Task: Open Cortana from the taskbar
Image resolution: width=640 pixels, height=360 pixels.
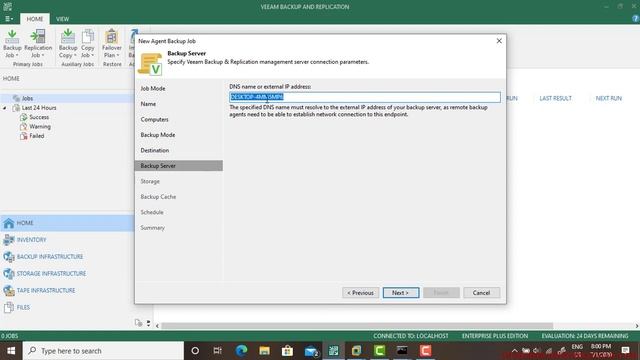Action: (x=195, y=351)
